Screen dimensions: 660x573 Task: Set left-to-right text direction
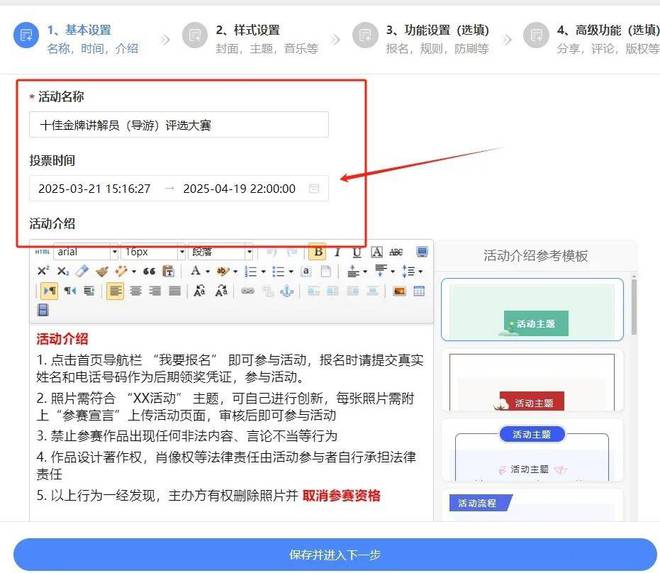click(49, 291)
